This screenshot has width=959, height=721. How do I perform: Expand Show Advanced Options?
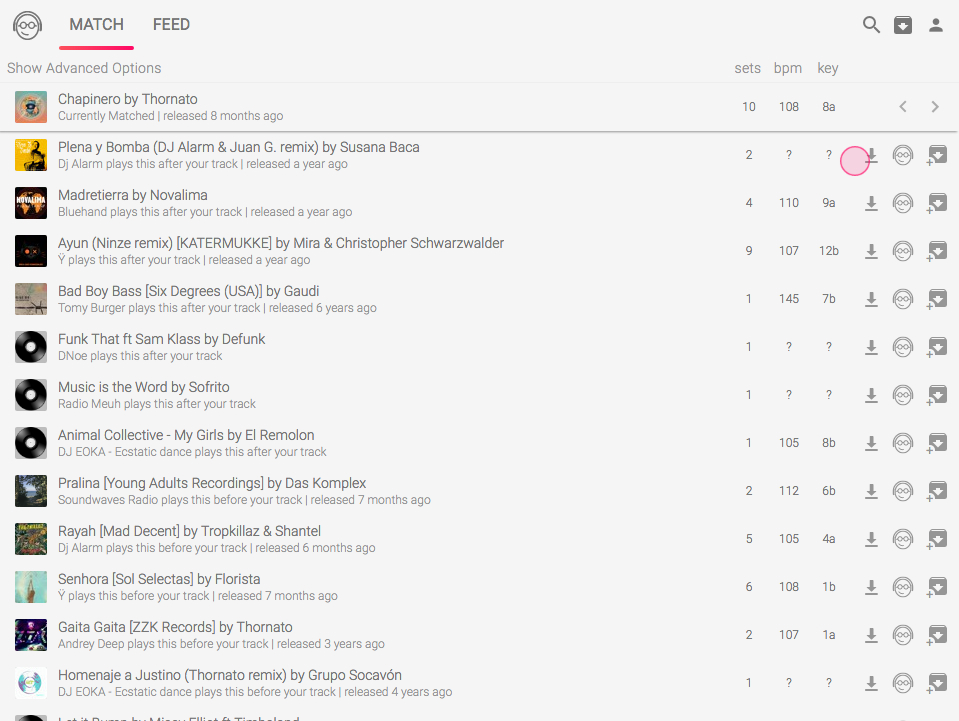click(x=84, y=68)
